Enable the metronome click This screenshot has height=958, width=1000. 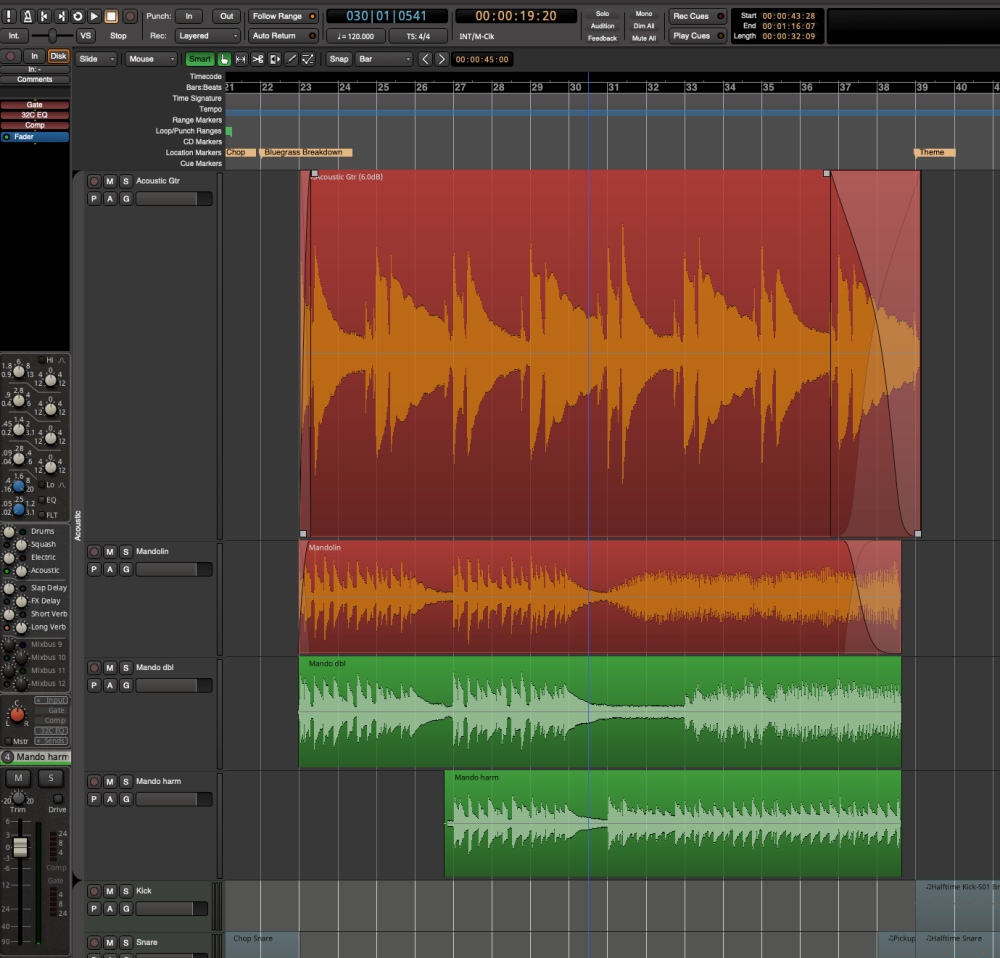click(26, 16)
